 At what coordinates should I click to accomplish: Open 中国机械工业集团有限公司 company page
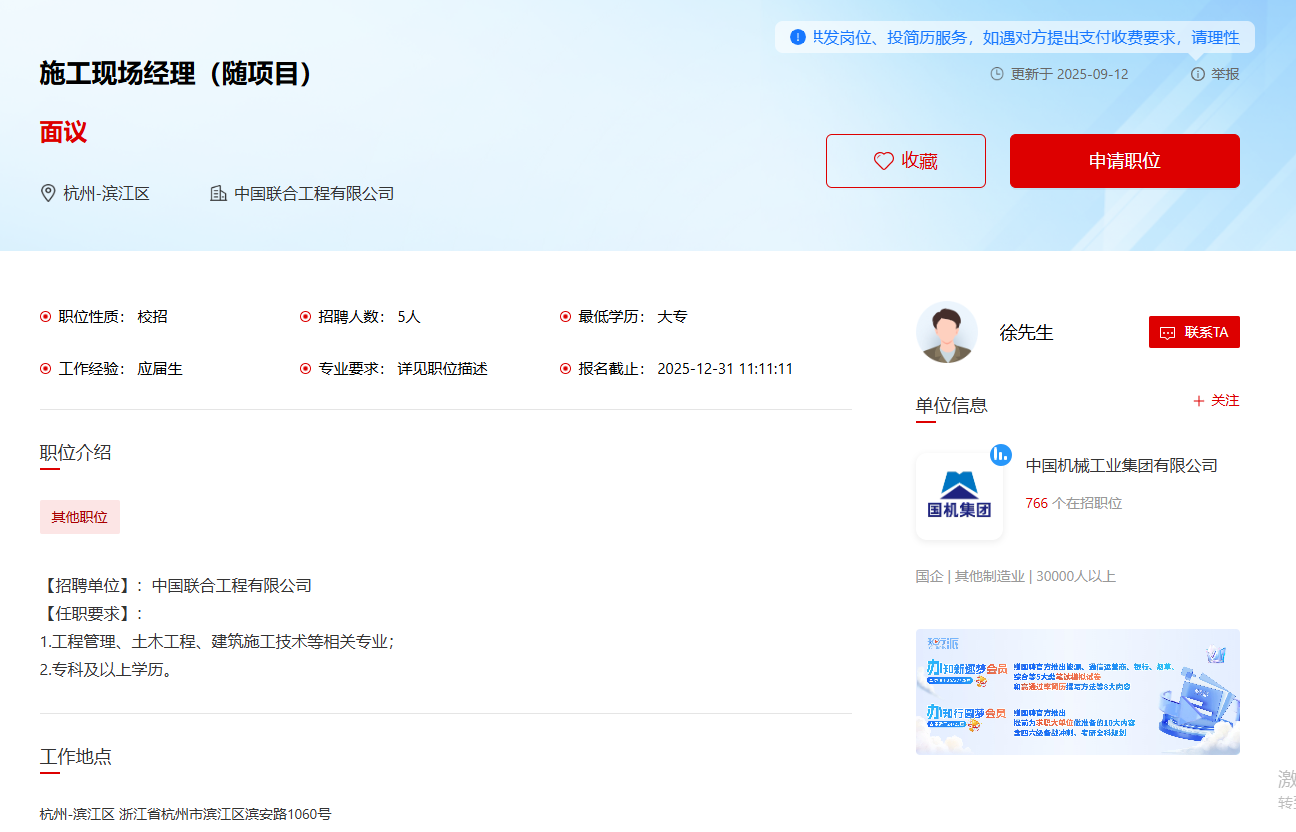click(x=1122, y=465)
